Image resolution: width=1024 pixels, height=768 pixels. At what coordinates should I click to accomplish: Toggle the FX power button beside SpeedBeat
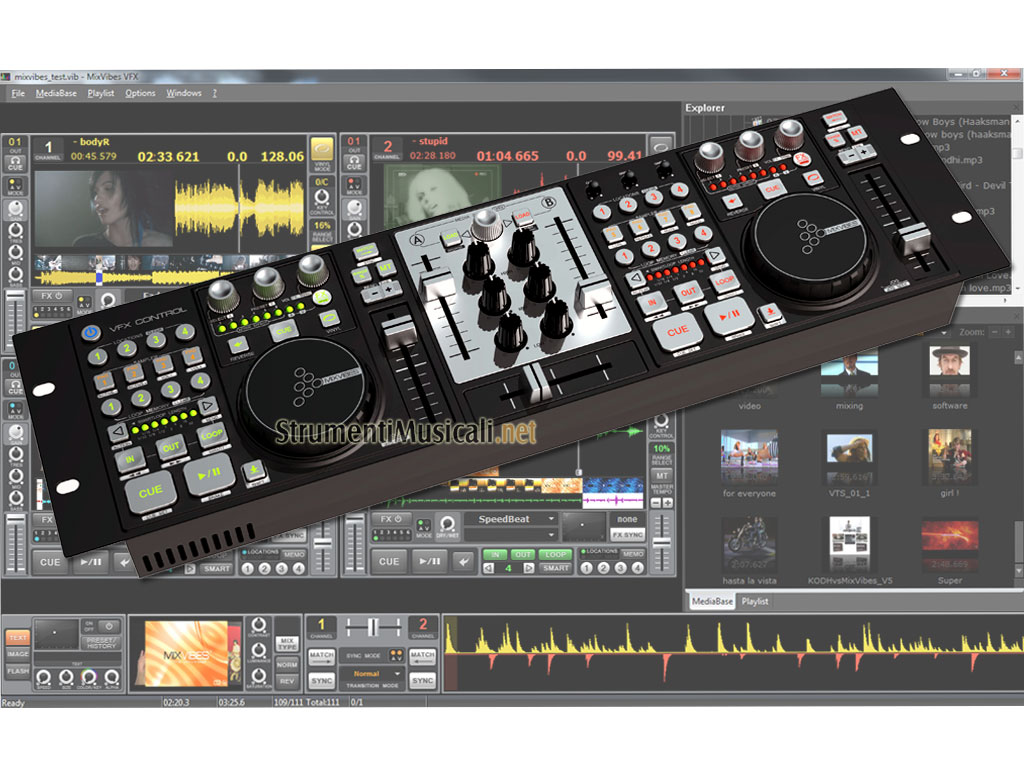tap(389, 520)
